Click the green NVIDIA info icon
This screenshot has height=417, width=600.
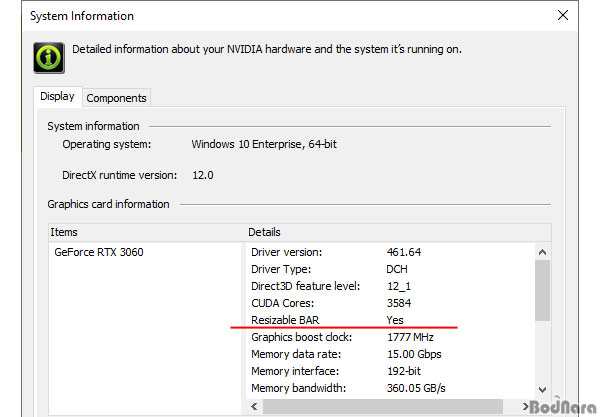(49, 58)
